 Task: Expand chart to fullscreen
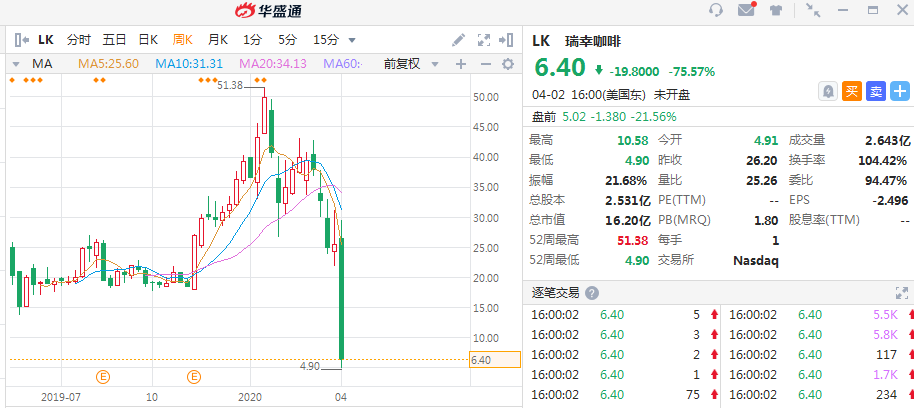point(483,40)
